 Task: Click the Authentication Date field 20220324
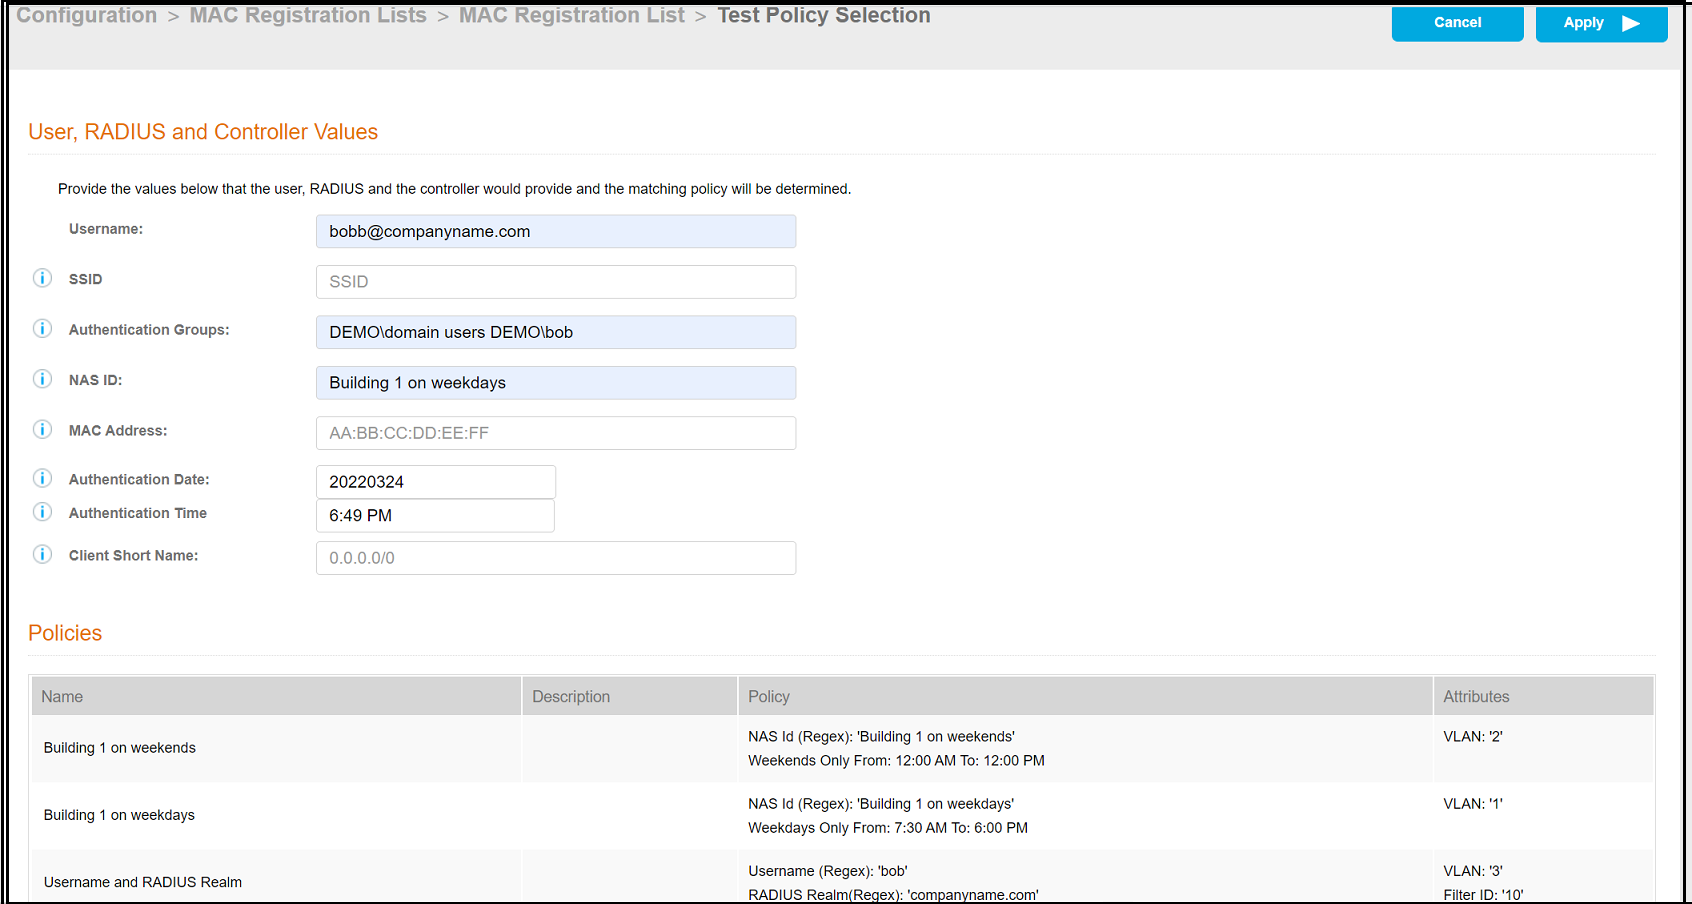coord(436,482)
